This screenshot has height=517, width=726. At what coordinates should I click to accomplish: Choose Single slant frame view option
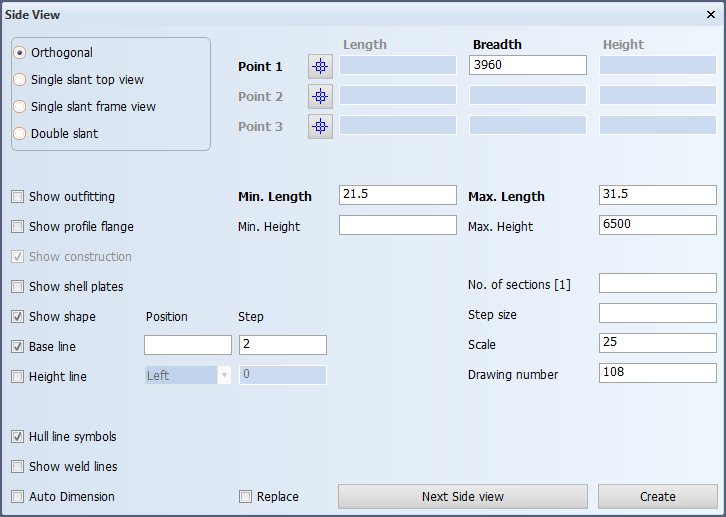coord(19,106)
